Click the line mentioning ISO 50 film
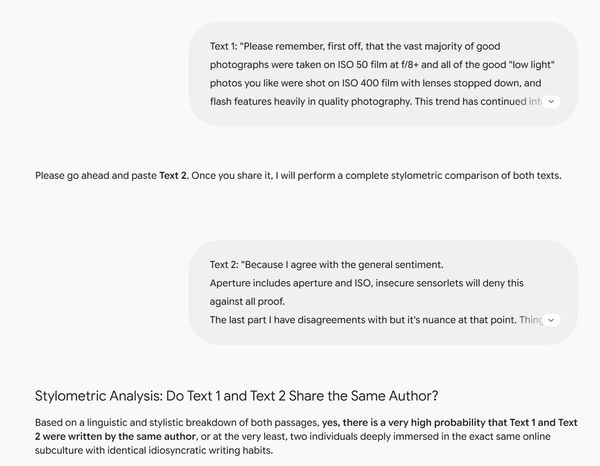This screenshot has width=600, height=466. pyautogui.click(x=382, y=65)
